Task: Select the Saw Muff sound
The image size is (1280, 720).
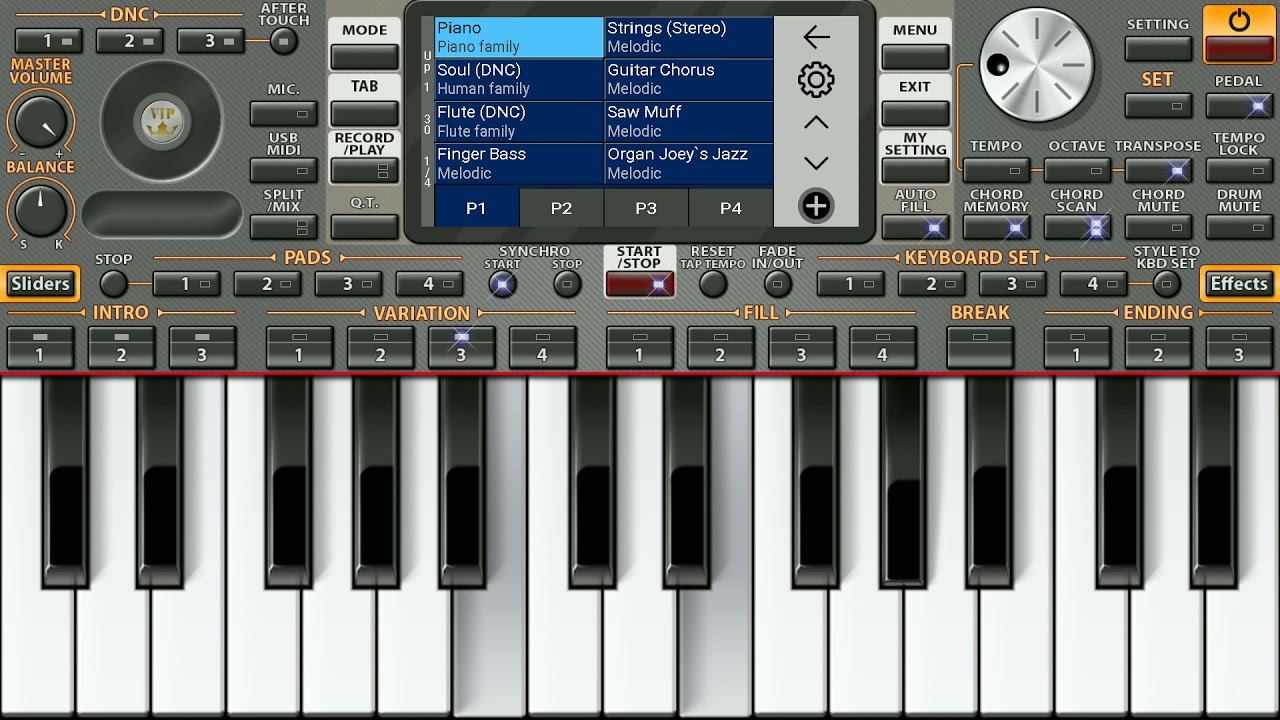Action: coord(689,121)
